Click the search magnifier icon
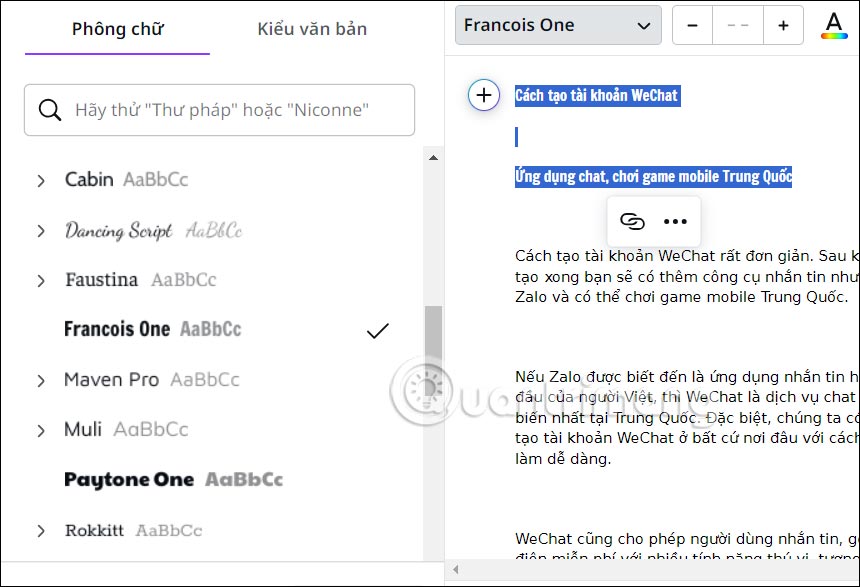This screenshot has width=860, height=587. pyautogui.click(x=50, y=110)
